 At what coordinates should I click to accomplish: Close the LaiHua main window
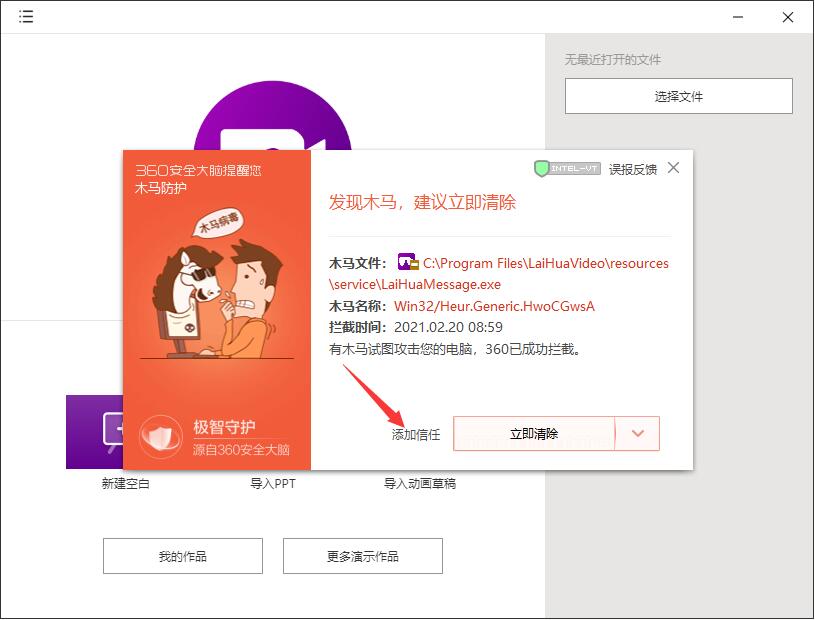point(788,17)
